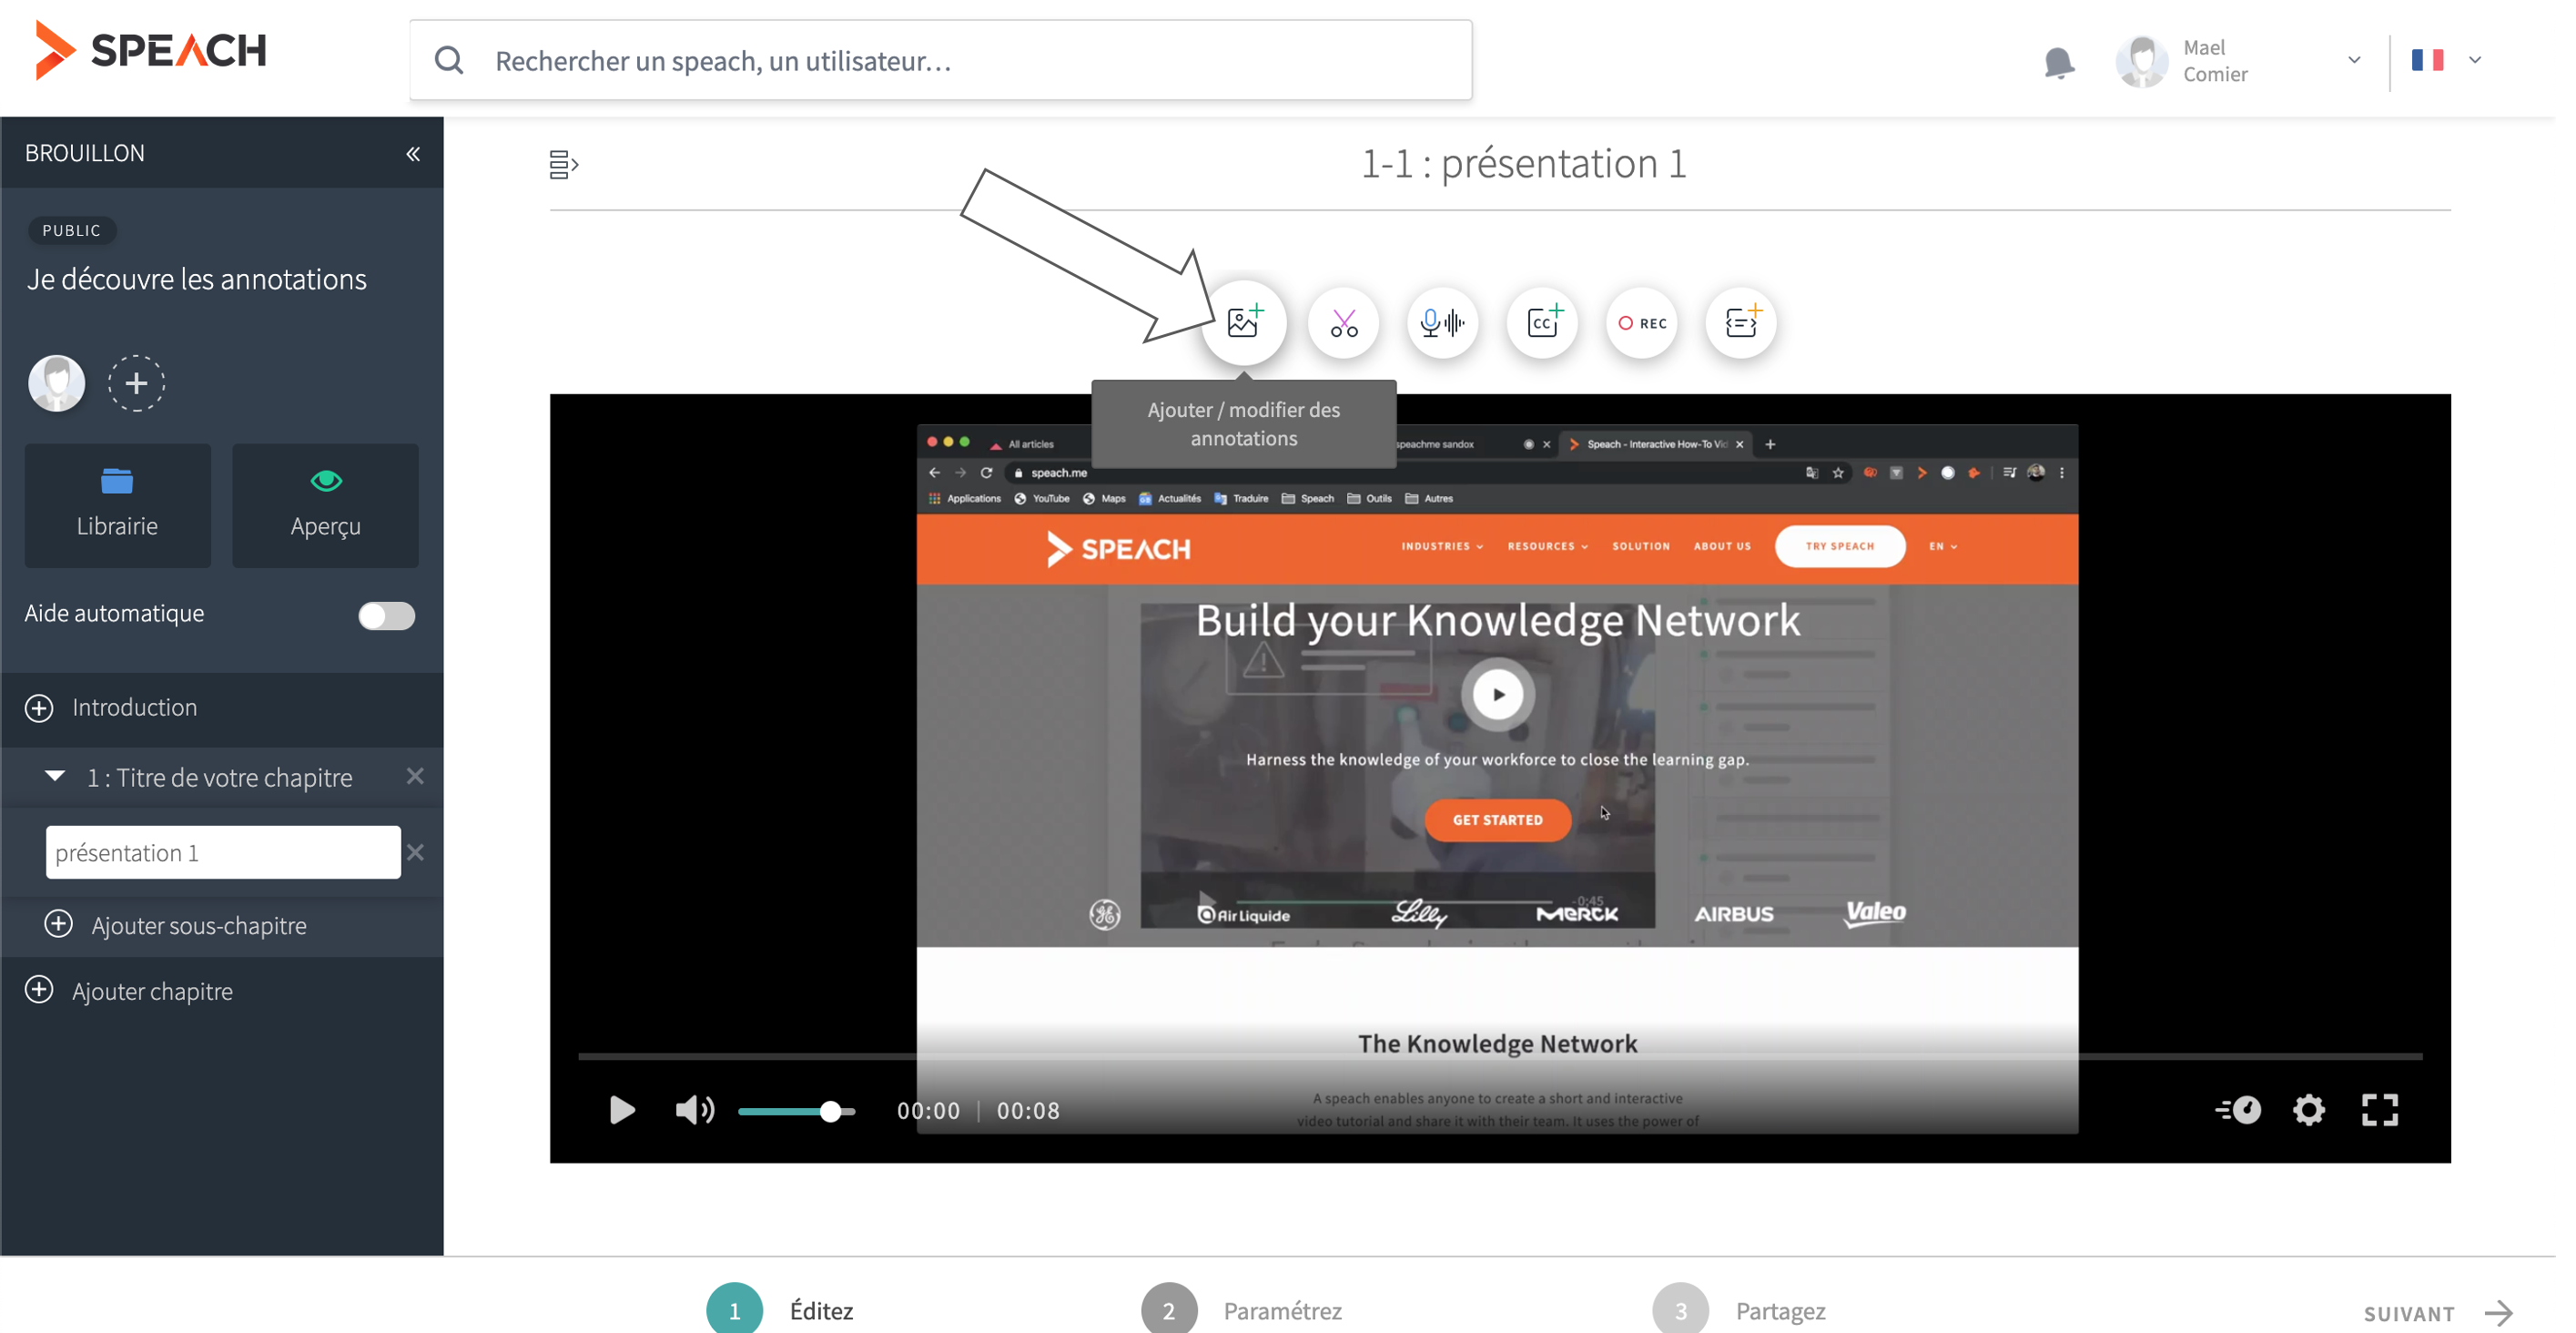The image size is (2576, 1333).
Task: Delete chapter 1 with its X icon
Action: coord(415,776)
